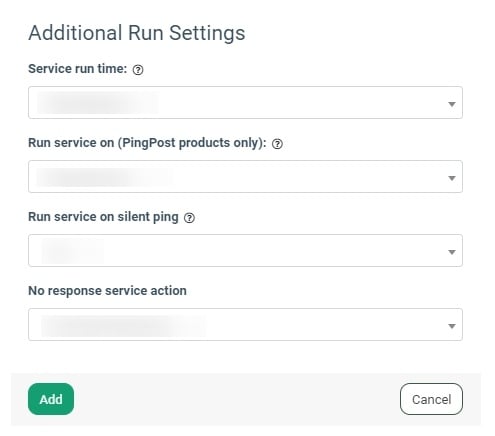Click the Run service on PingPost products label
The width and height of the screenshot is (495, 436).
(147, 143)
